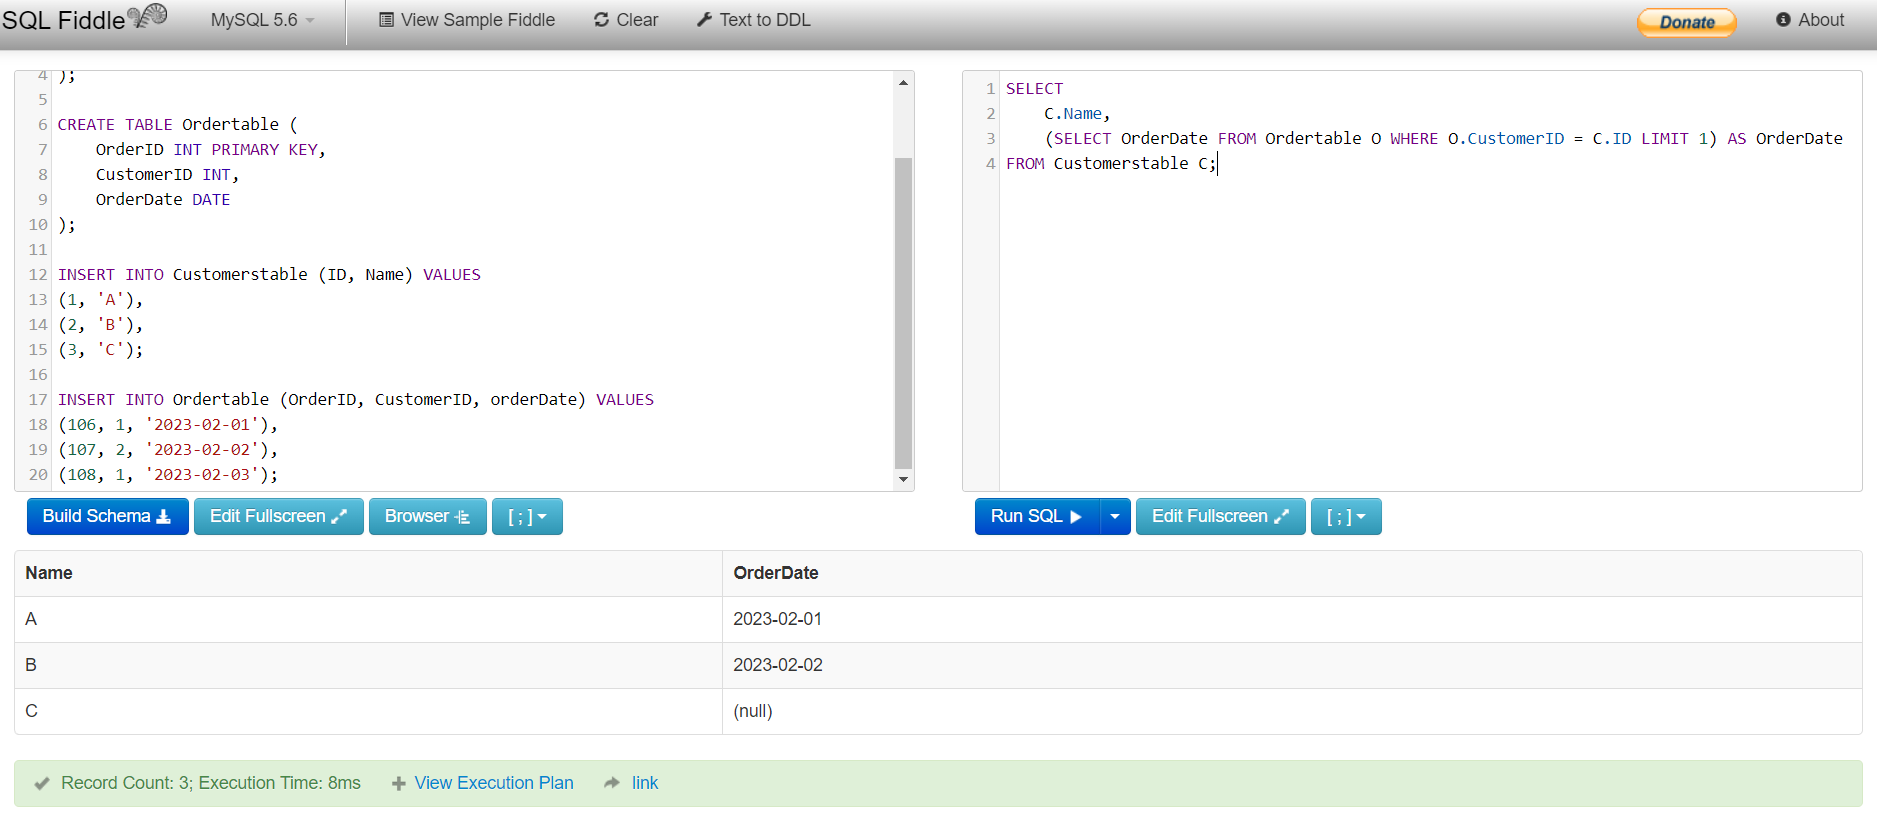Expand query editor with Edit Fullscreen

click(1220, 516)
